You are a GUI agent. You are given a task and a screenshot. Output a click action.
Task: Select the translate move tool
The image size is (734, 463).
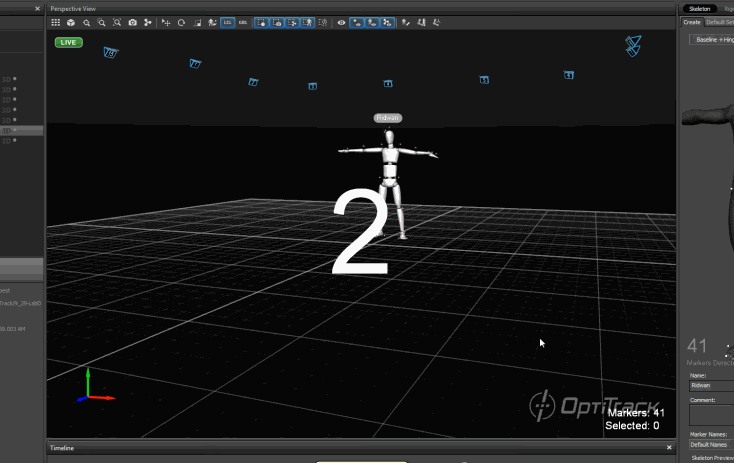(x=166, y=22)
